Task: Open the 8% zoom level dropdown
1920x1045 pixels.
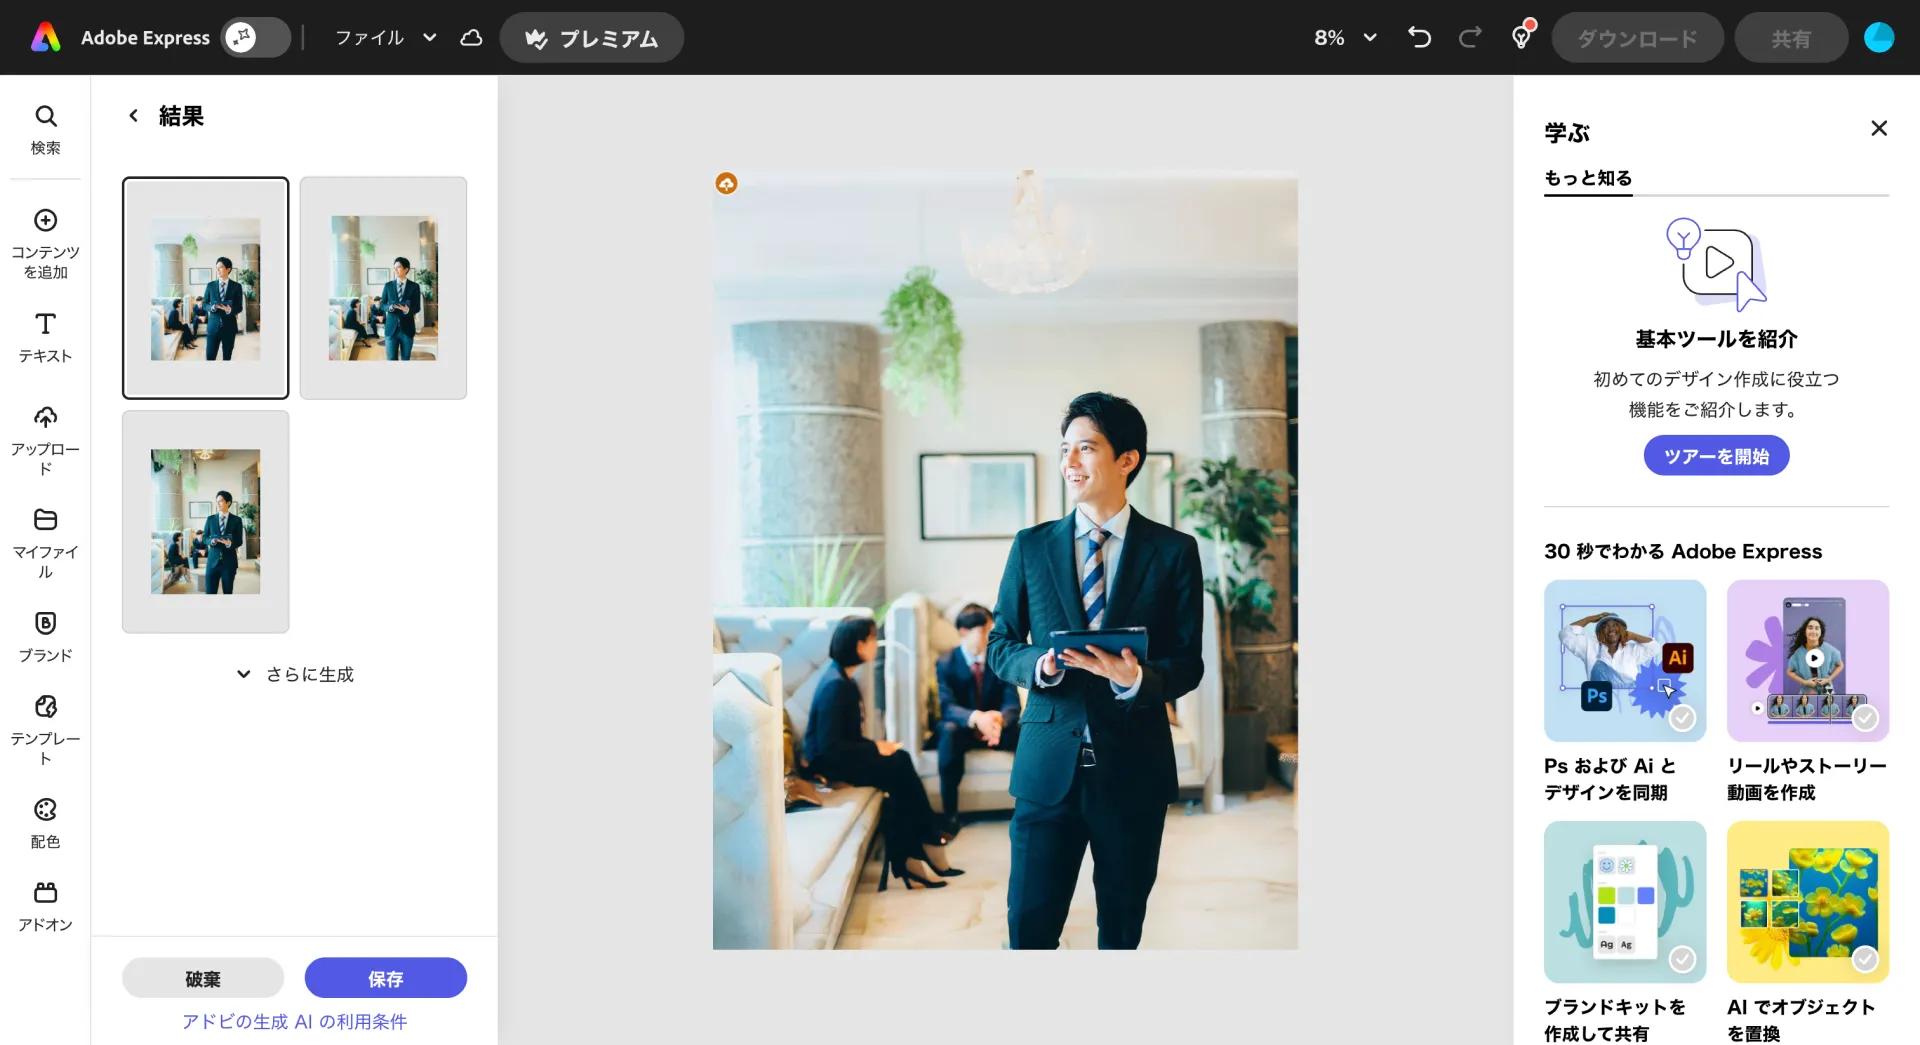Action: pos(1345,38)
